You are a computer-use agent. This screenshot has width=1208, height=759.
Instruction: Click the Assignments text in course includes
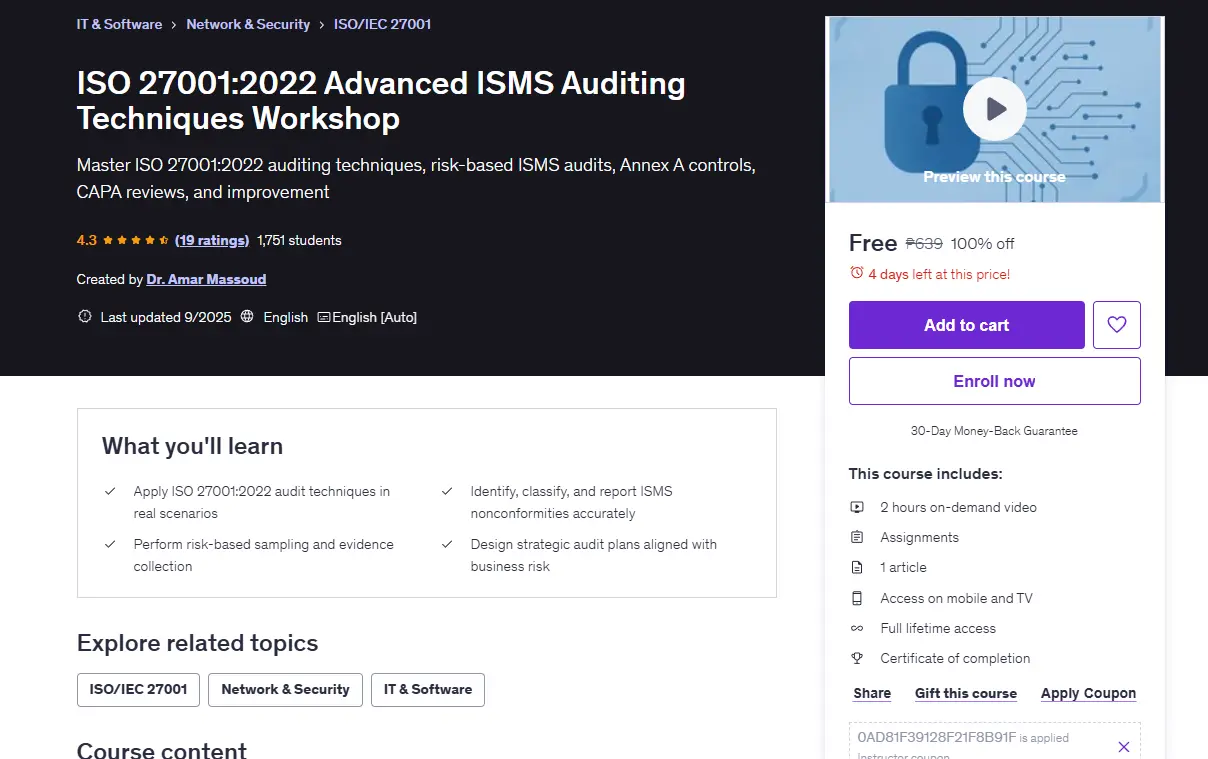point(919,537)
